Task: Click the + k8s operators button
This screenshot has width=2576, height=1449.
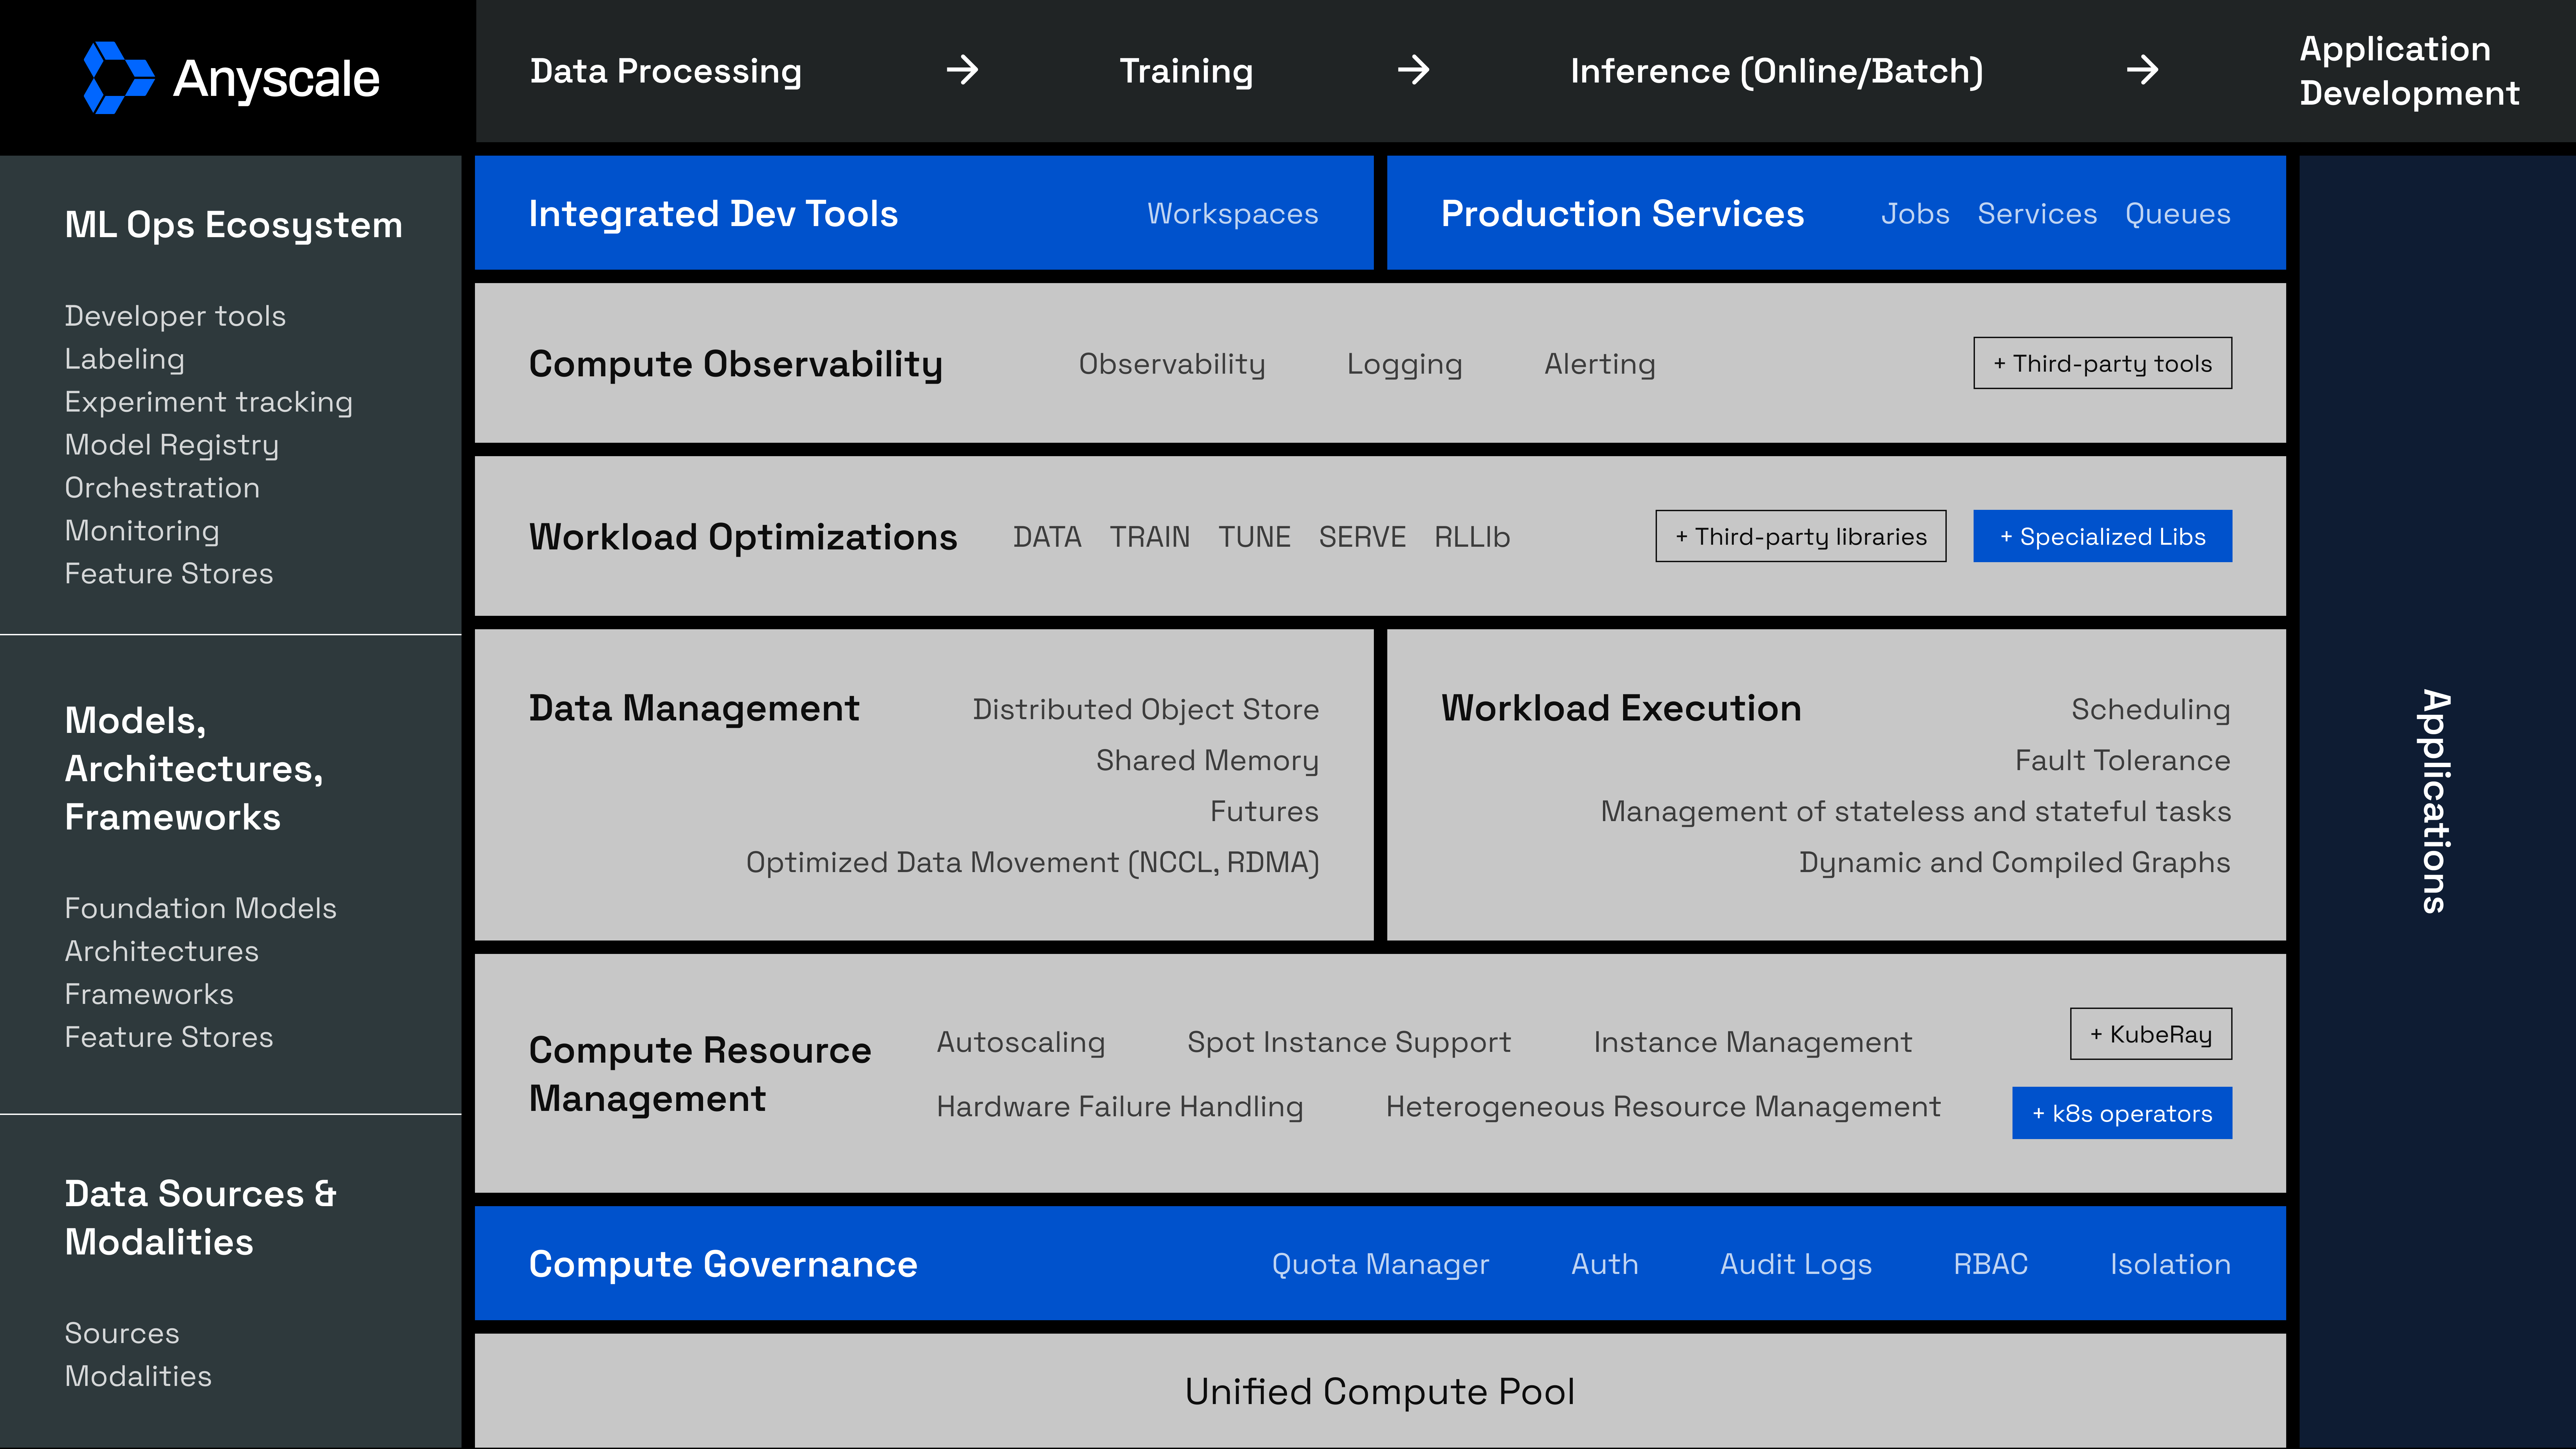Action: 2122,1113
